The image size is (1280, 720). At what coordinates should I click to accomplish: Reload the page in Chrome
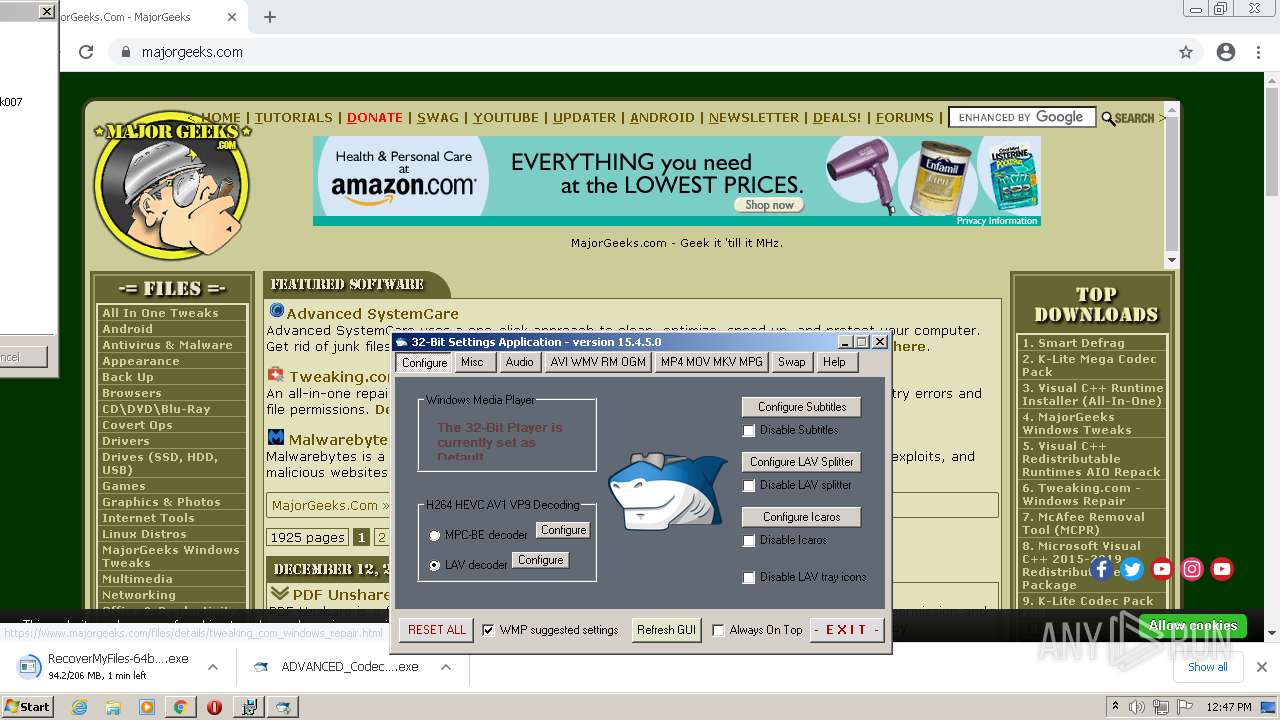point(86,52)
